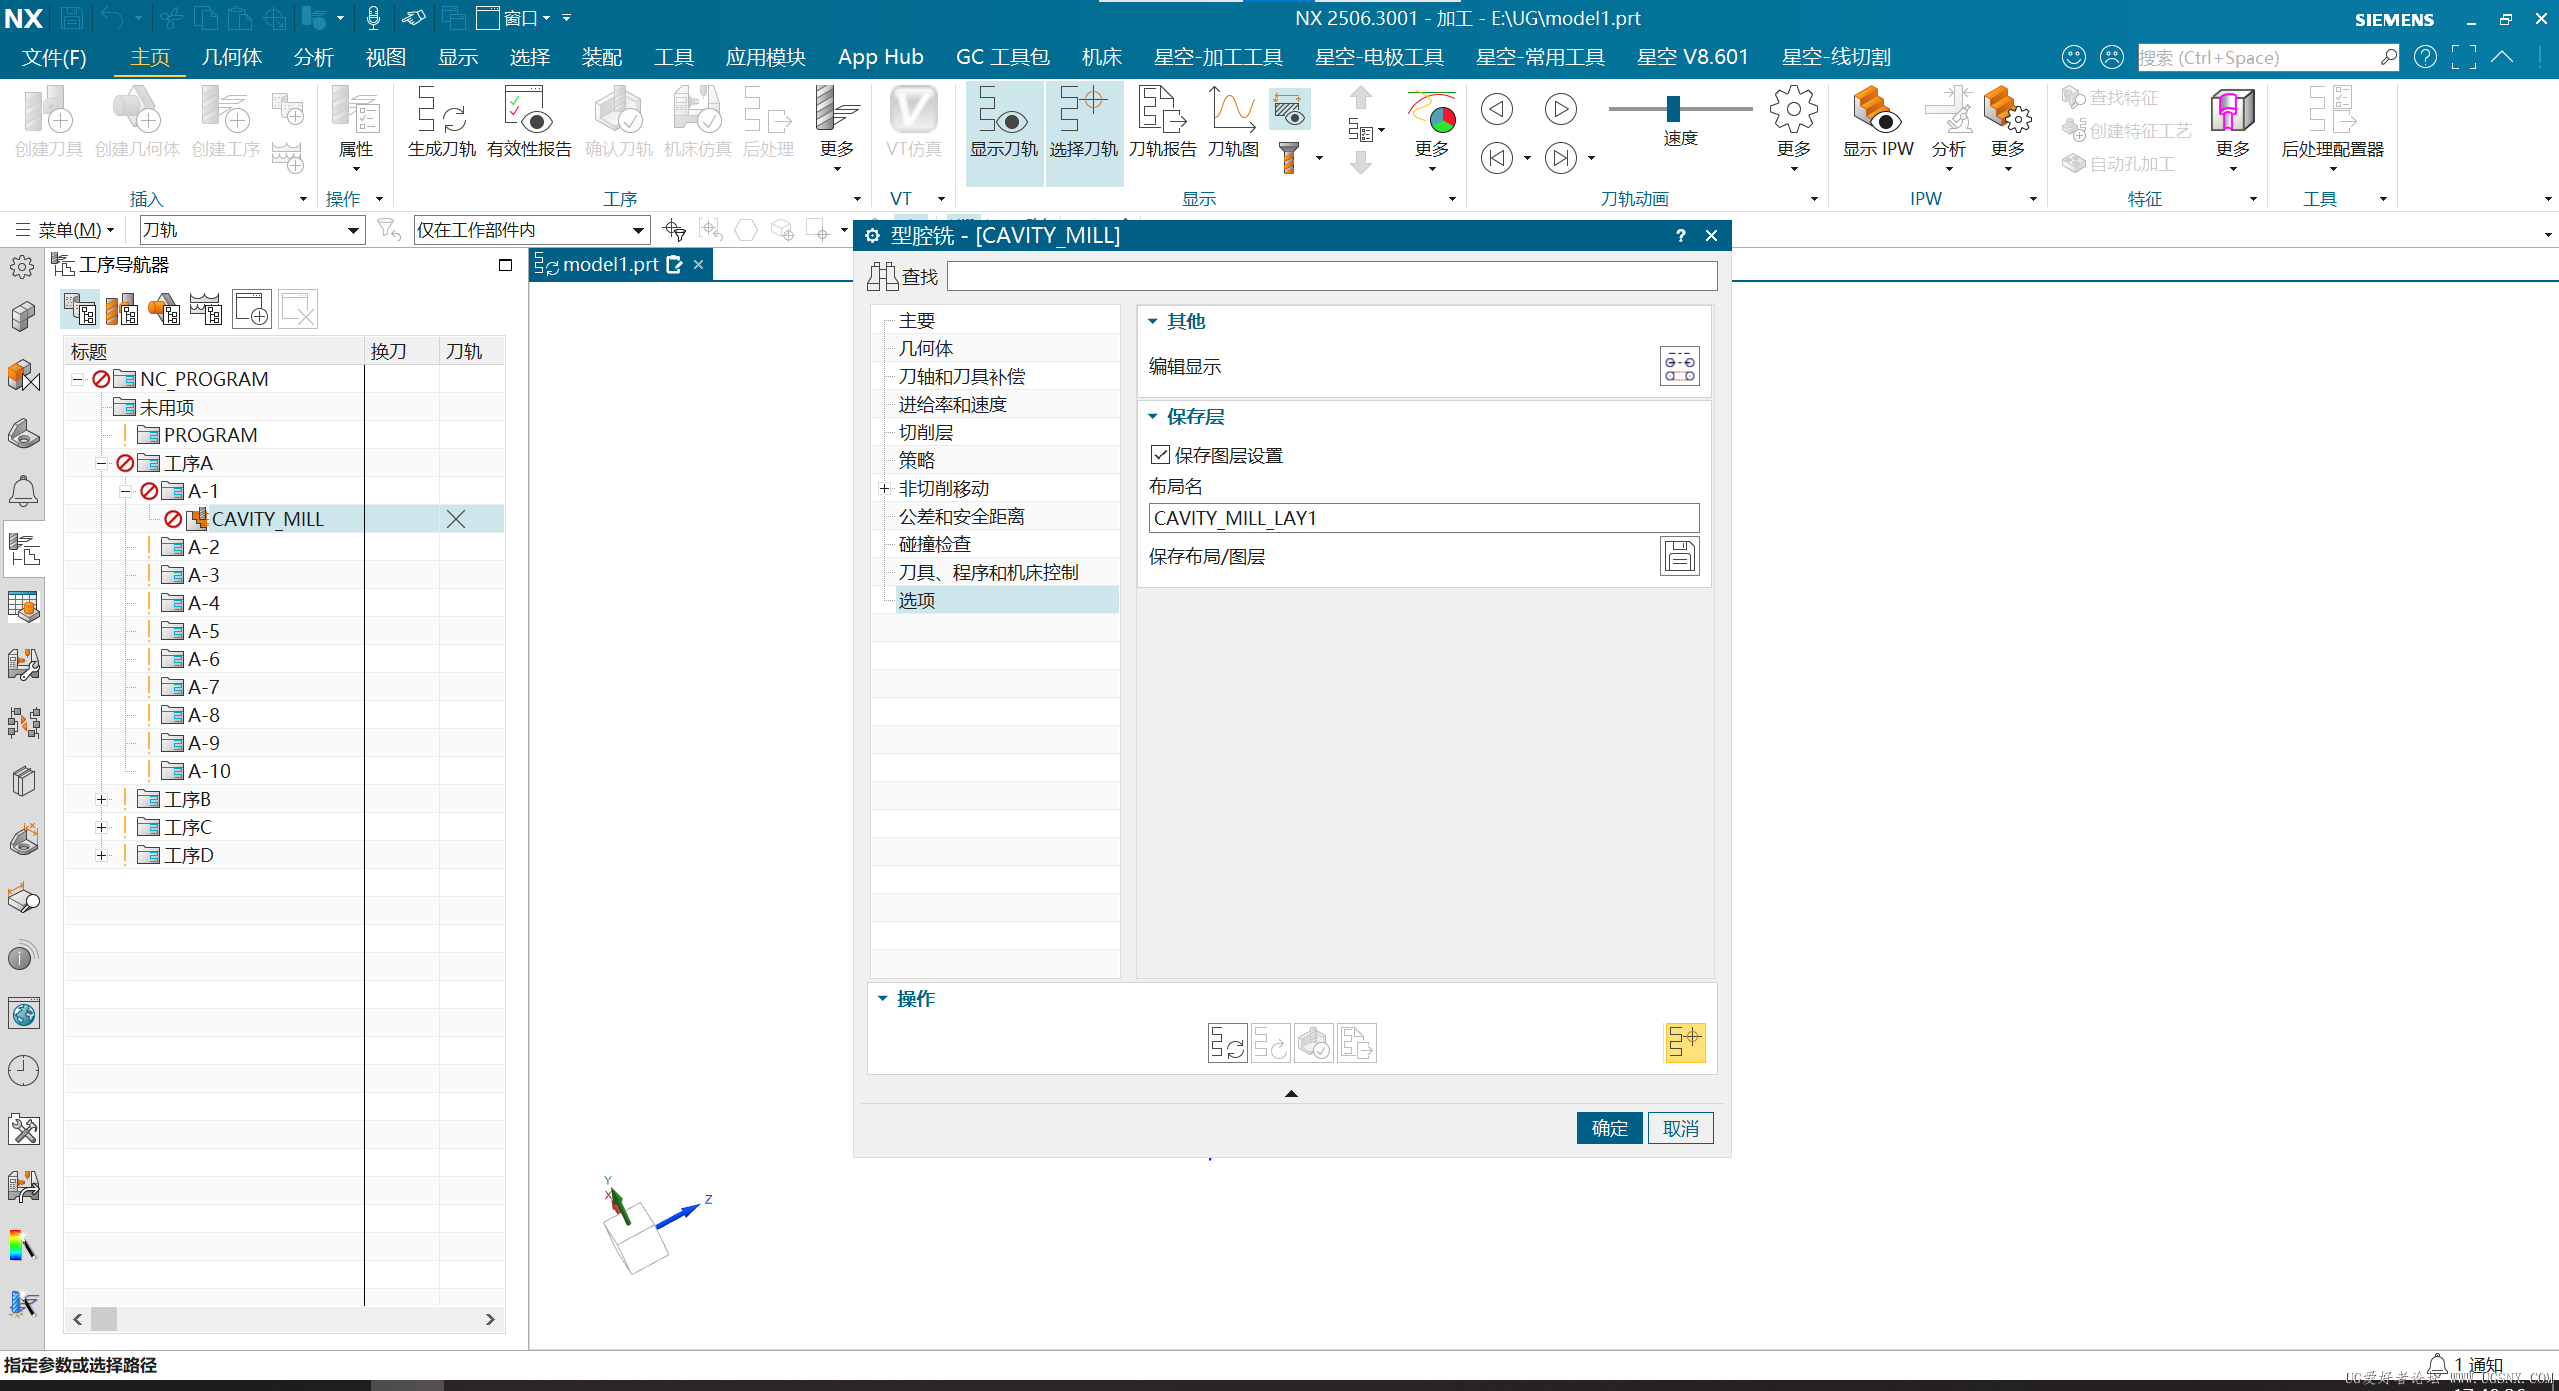The height and width of the screenshot is (1391, 2559).
Task: Expand 工序C tree node
Action: (x=101, y=827)
